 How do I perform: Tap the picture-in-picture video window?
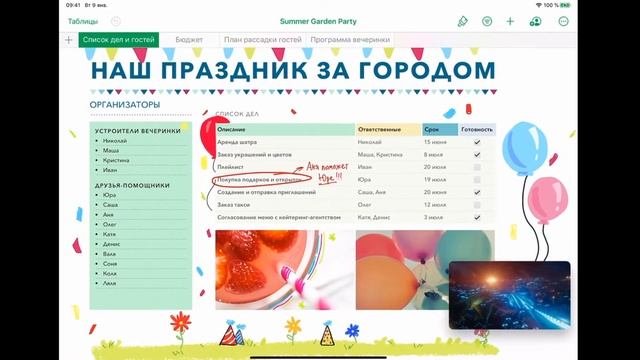click(x=509, y=295)
